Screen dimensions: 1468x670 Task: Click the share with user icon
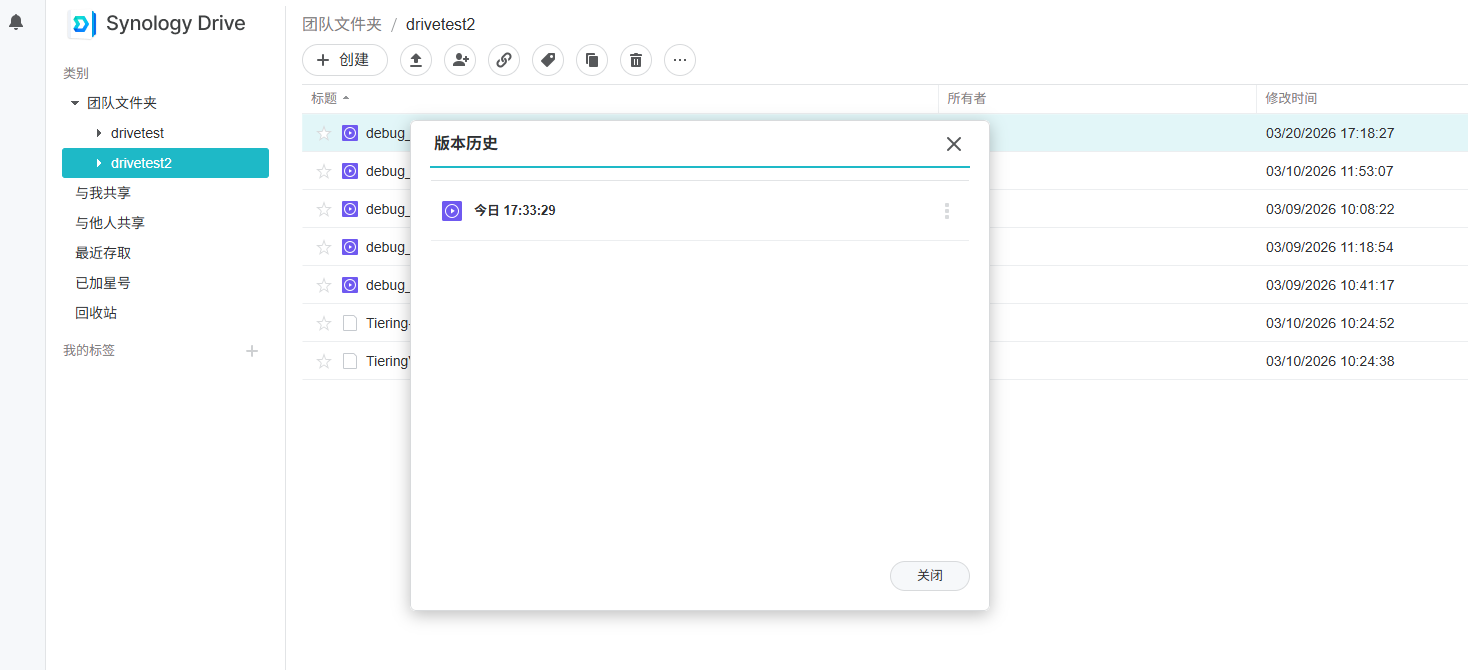tap(460, 60)
